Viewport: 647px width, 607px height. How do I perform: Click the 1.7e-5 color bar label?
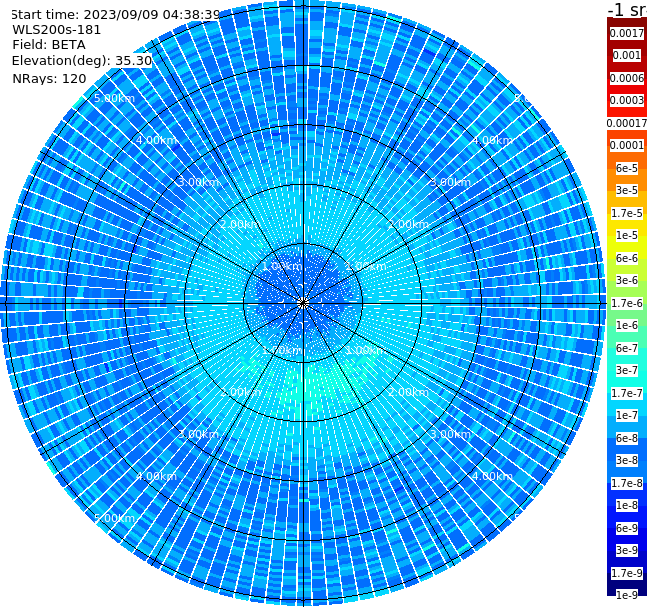pyautogui.click(x=627, y=213)
